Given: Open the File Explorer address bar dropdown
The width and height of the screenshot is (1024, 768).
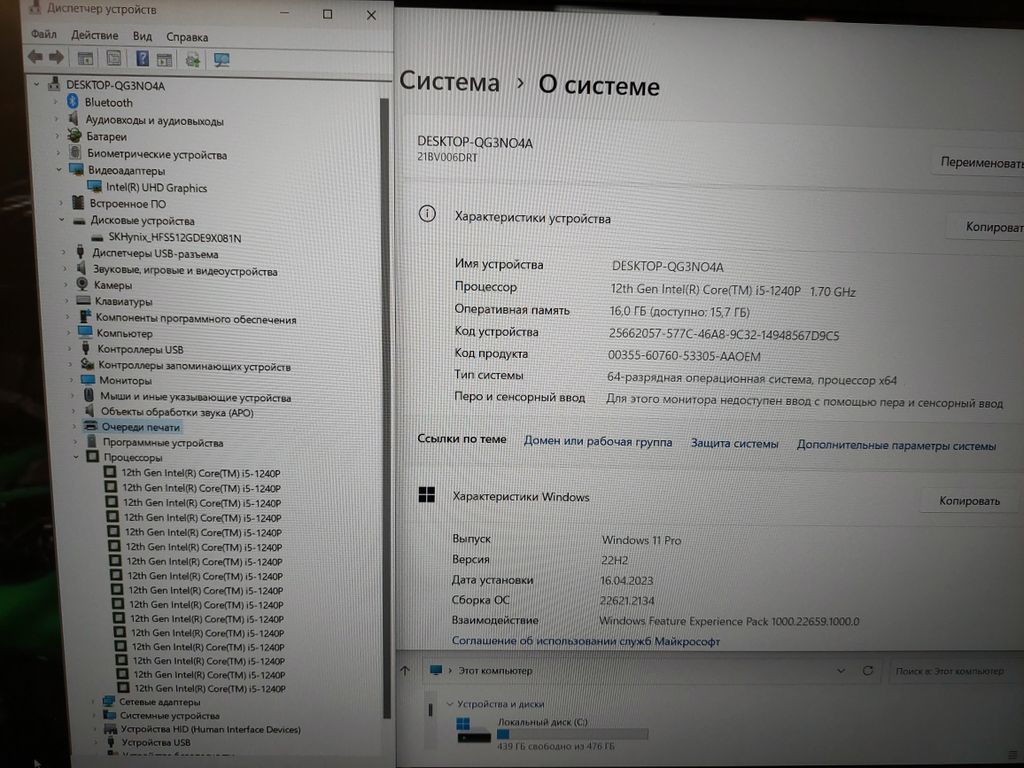Looking at the screenshot, I should coord(840,671).
